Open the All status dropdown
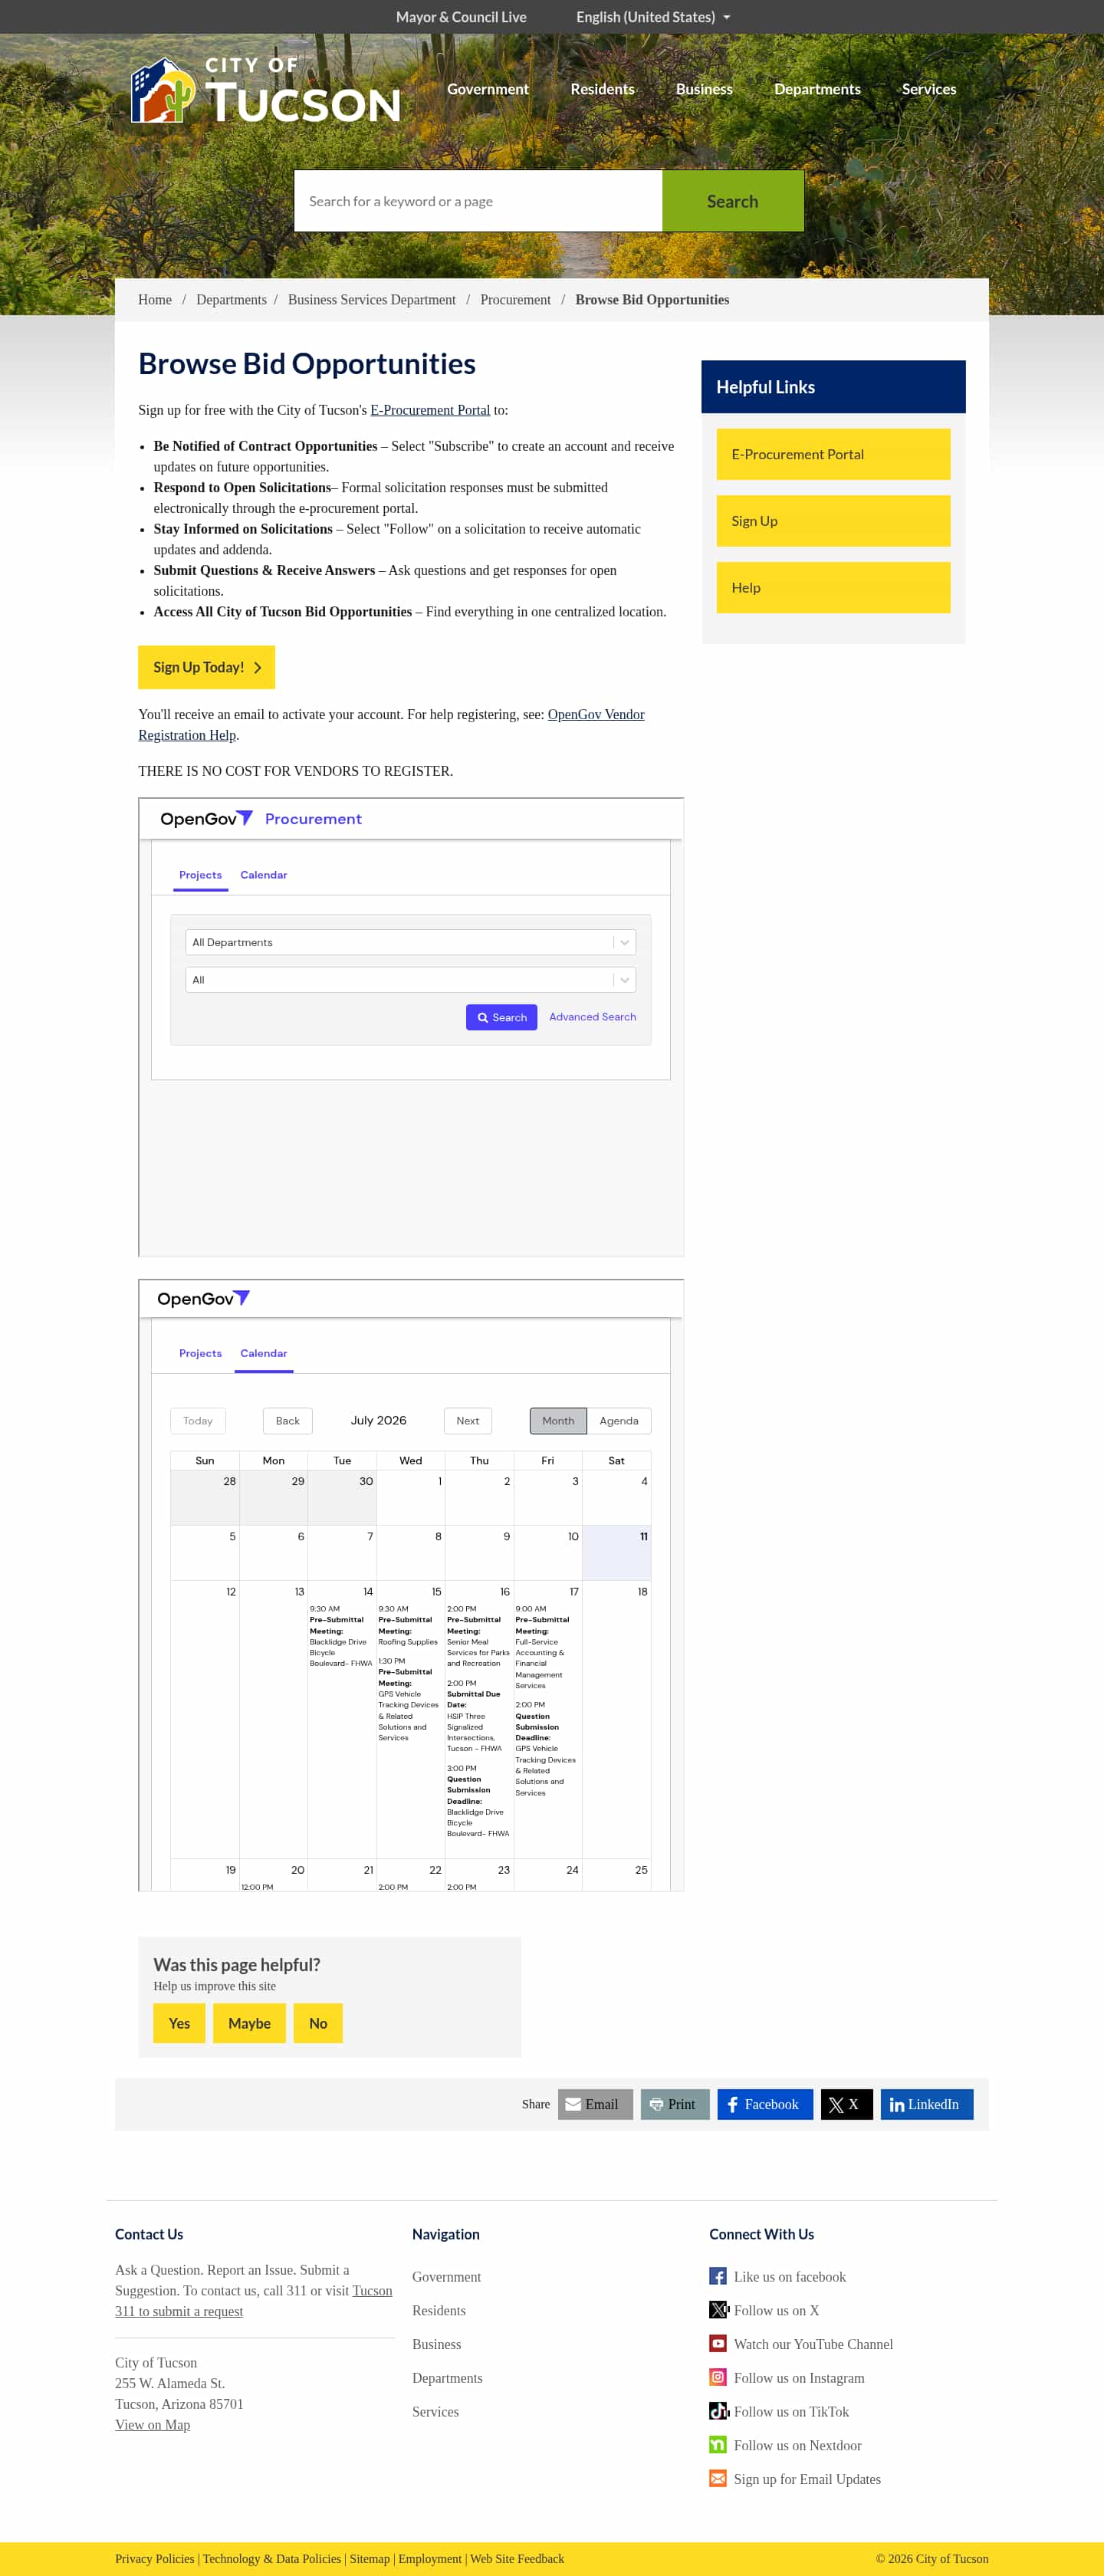The width and height of the screenshot is (1104, 2576). pyautogui.click(x=410, y=979)
